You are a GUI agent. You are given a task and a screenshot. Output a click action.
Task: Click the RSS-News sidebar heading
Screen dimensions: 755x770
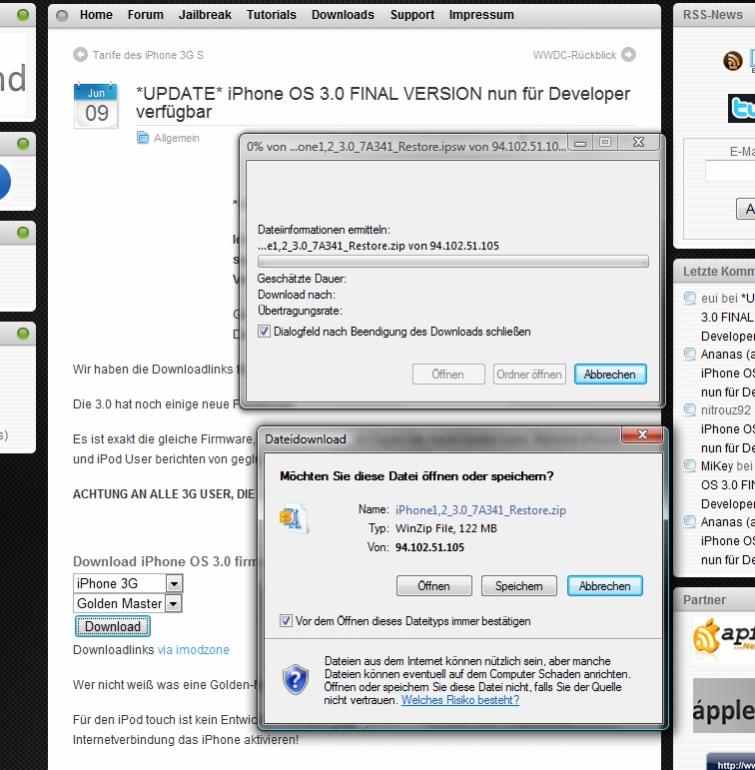tap(713, 15)
